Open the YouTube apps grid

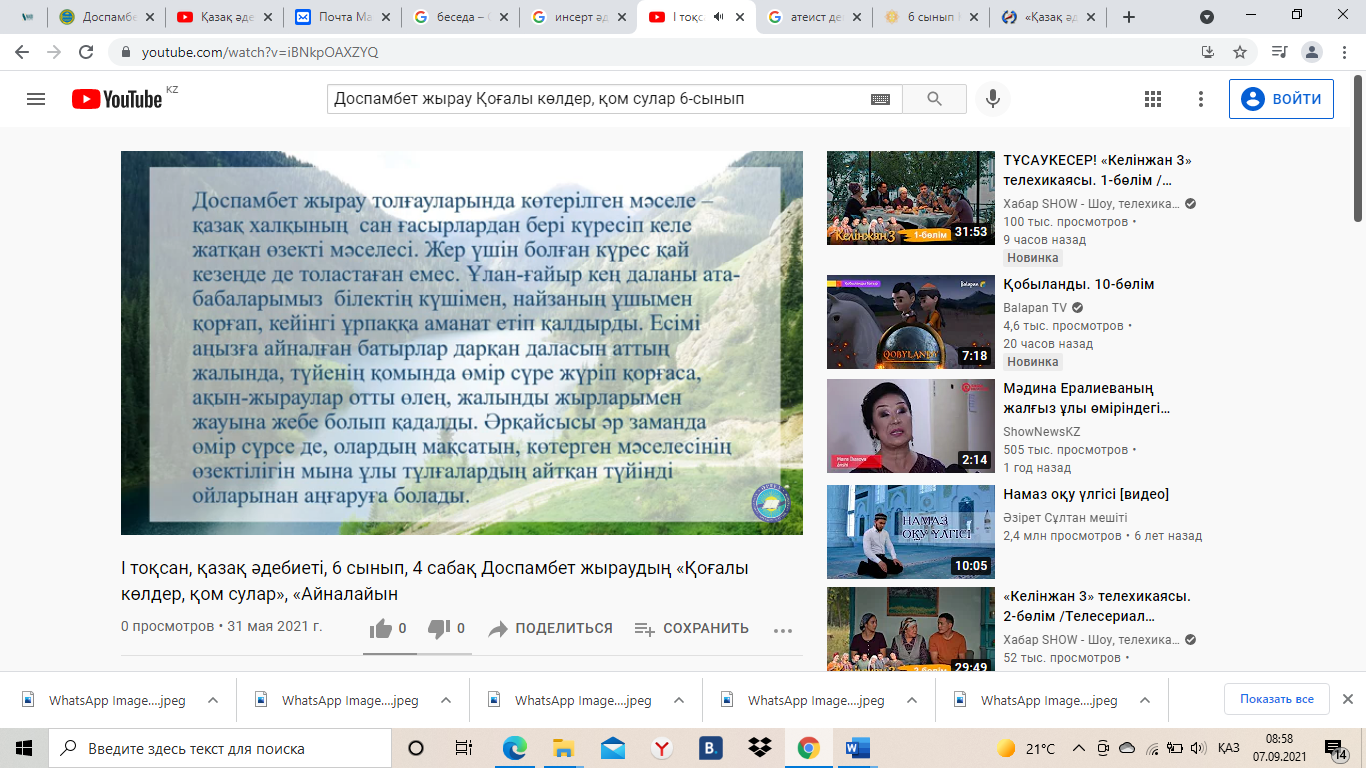point(1153,99)
